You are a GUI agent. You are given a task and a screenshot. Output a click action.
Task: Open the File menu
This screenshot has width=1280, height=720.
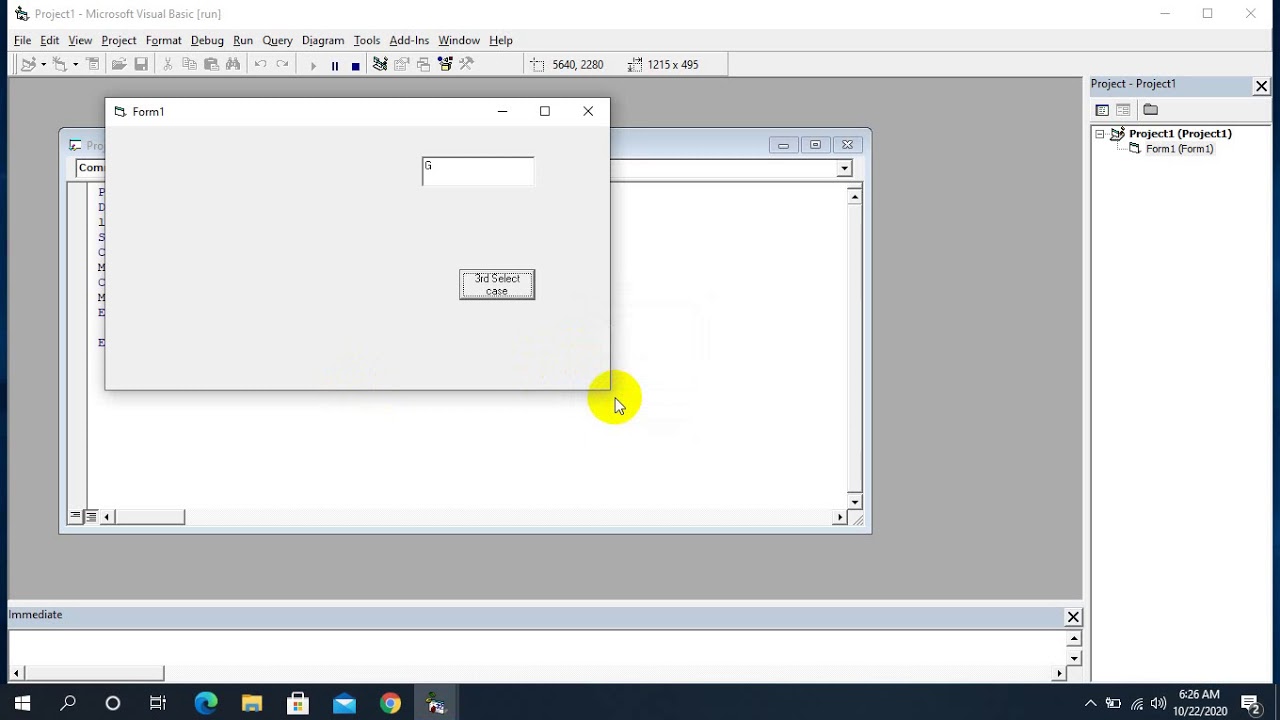click(x=23, y=40)
